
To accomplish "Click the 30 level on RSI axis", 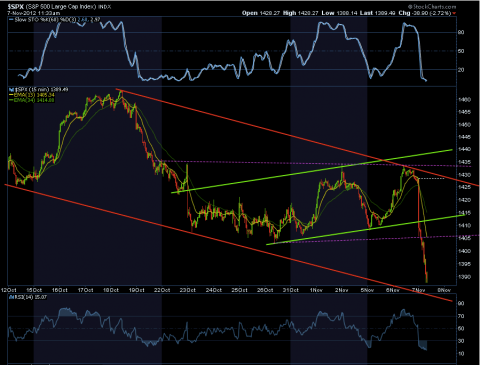I will point(461,341).
